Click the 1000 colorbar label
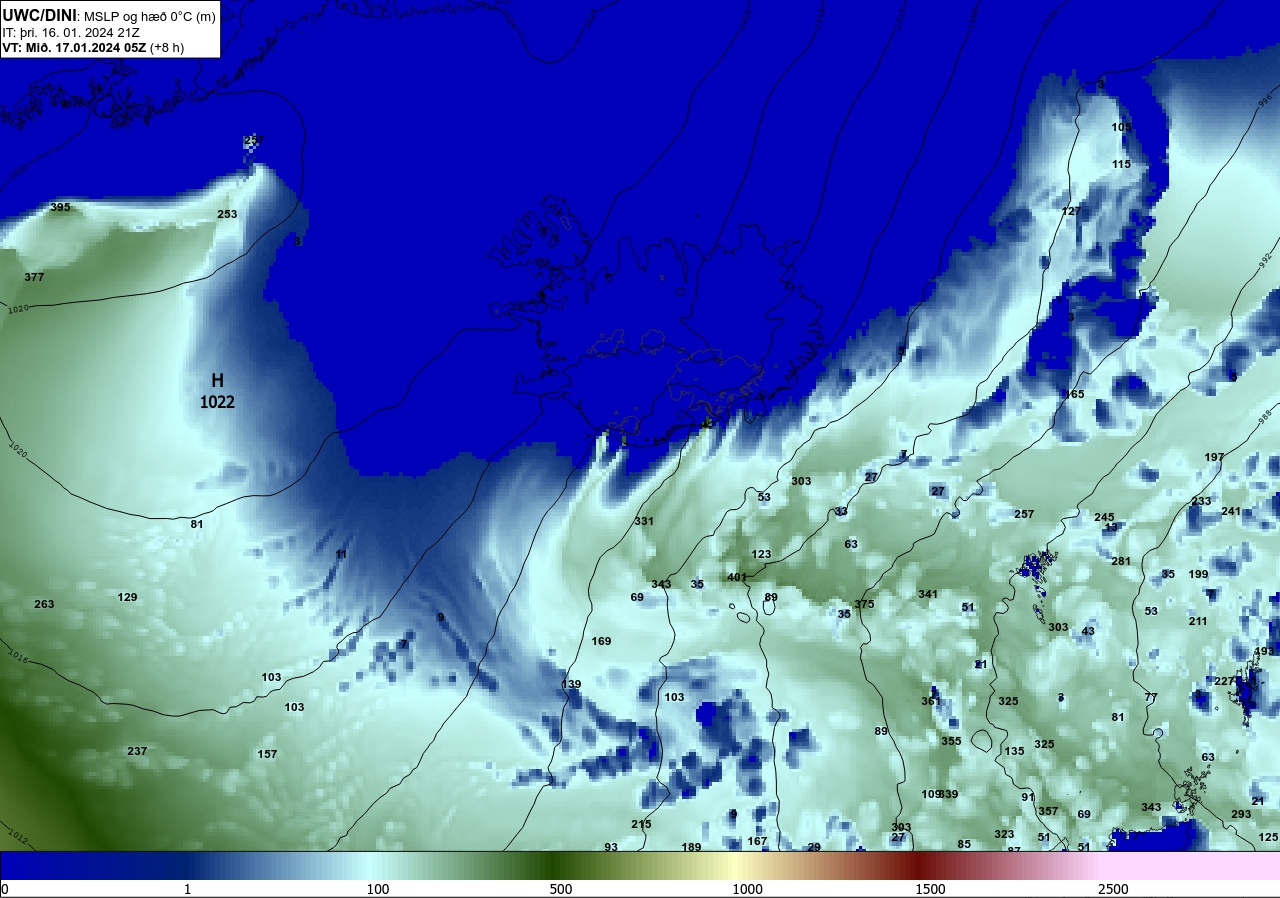Screen dimensions: 1280x898 747,889
